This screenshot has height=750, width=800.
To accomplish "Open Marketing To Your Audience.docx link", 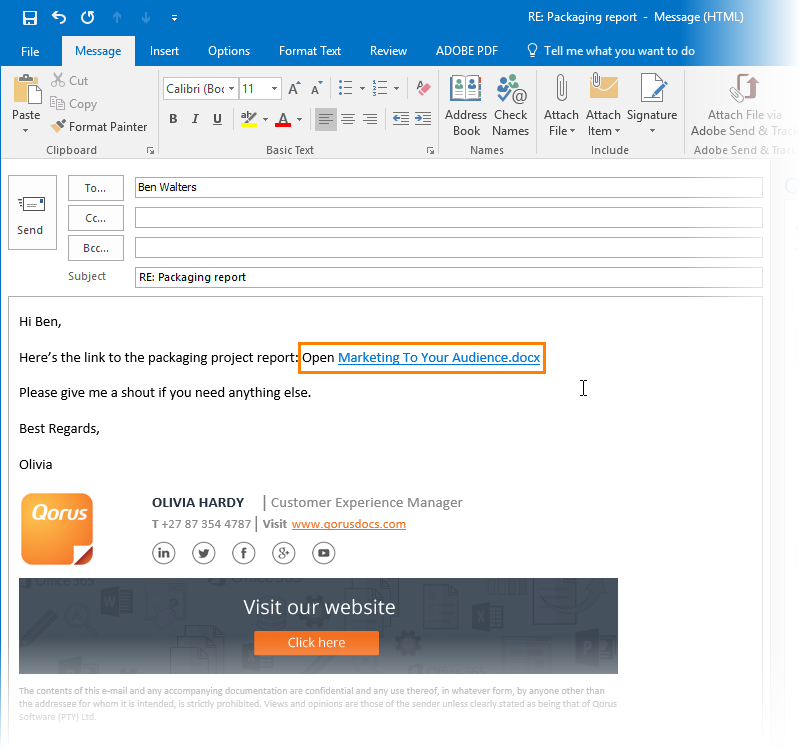I will click(x=439, y=358).
